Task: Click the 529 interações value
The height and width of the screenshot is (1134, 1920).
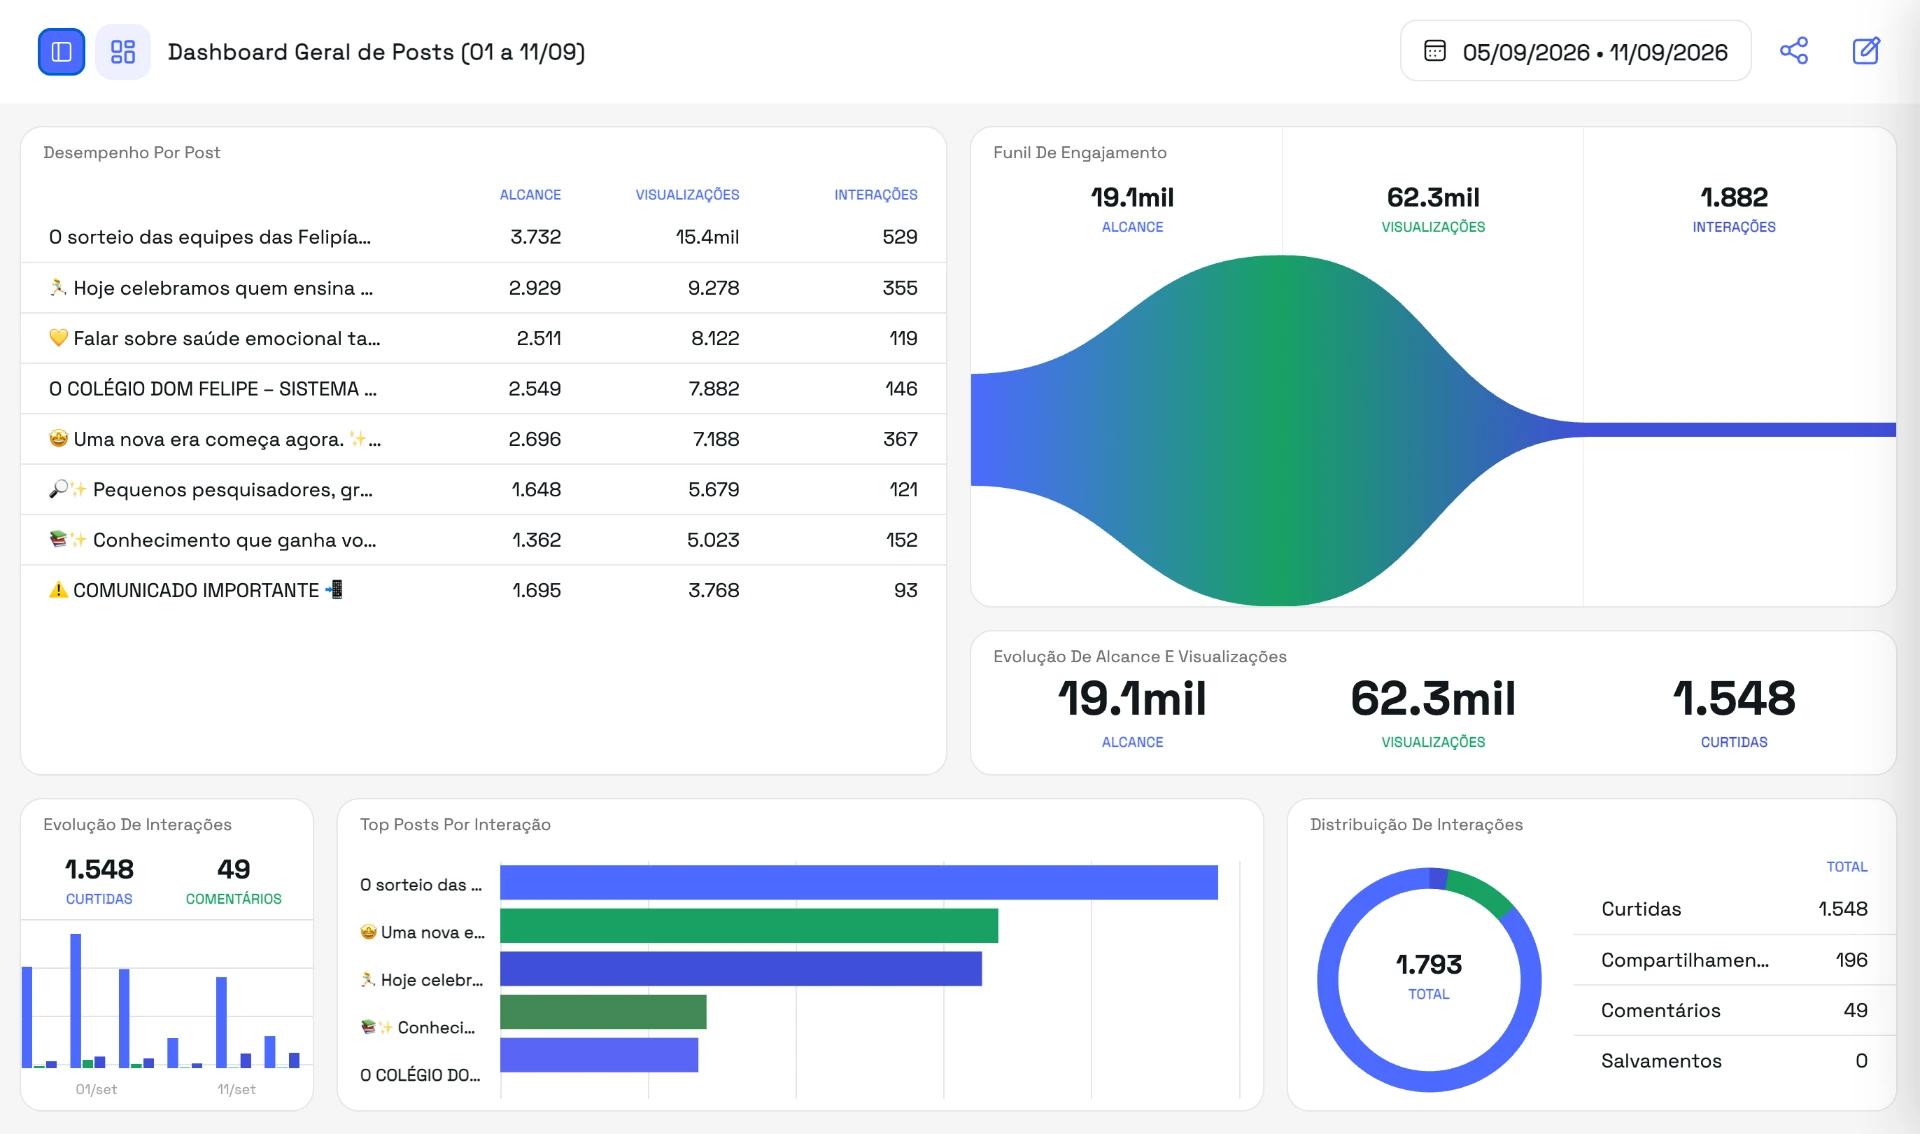Action: (x=900, y=237)
